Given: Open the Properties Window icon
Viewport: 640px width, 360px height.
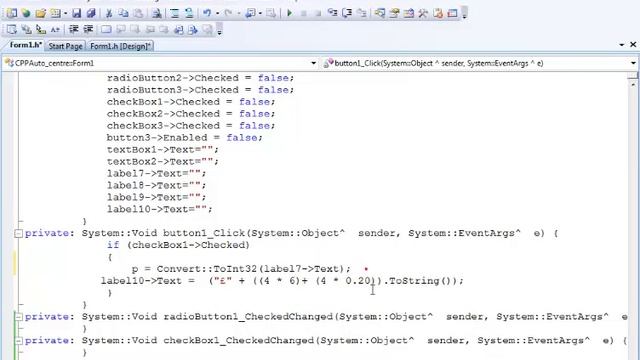Looking at the screenshot, I should pyautogui.click(x=394, y=13).
